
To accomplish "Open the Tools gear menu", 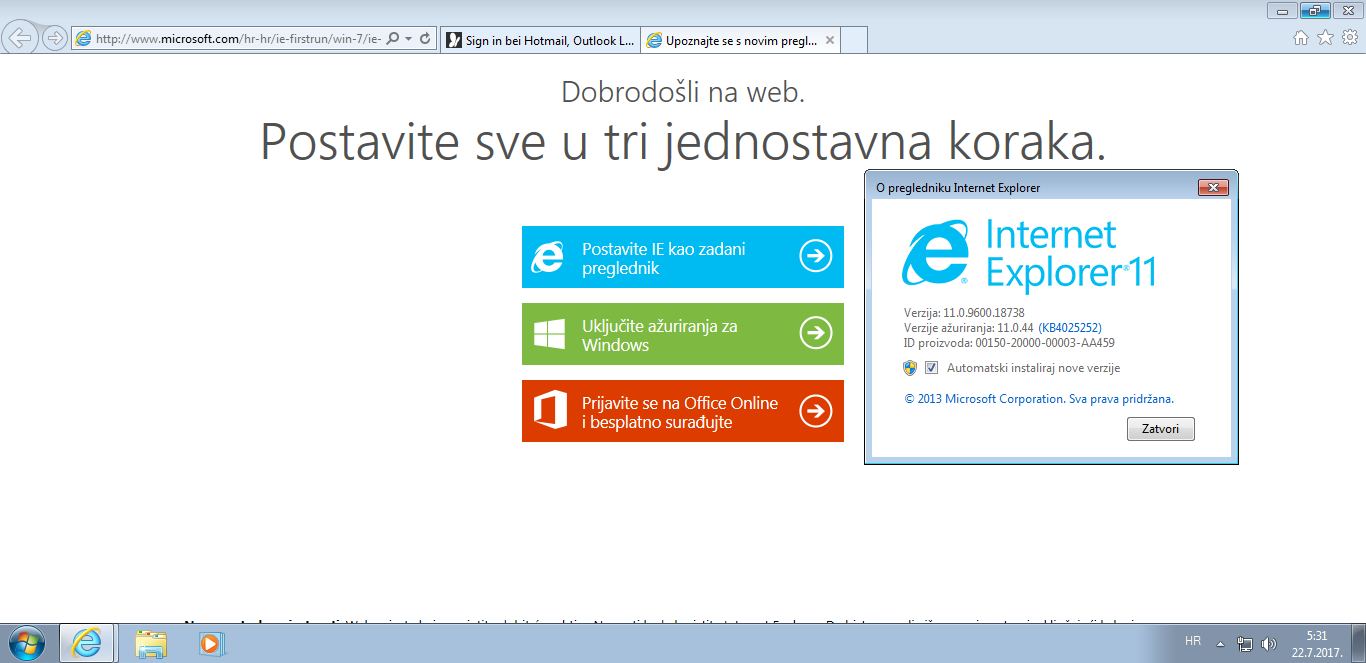I will point(1349,38).
